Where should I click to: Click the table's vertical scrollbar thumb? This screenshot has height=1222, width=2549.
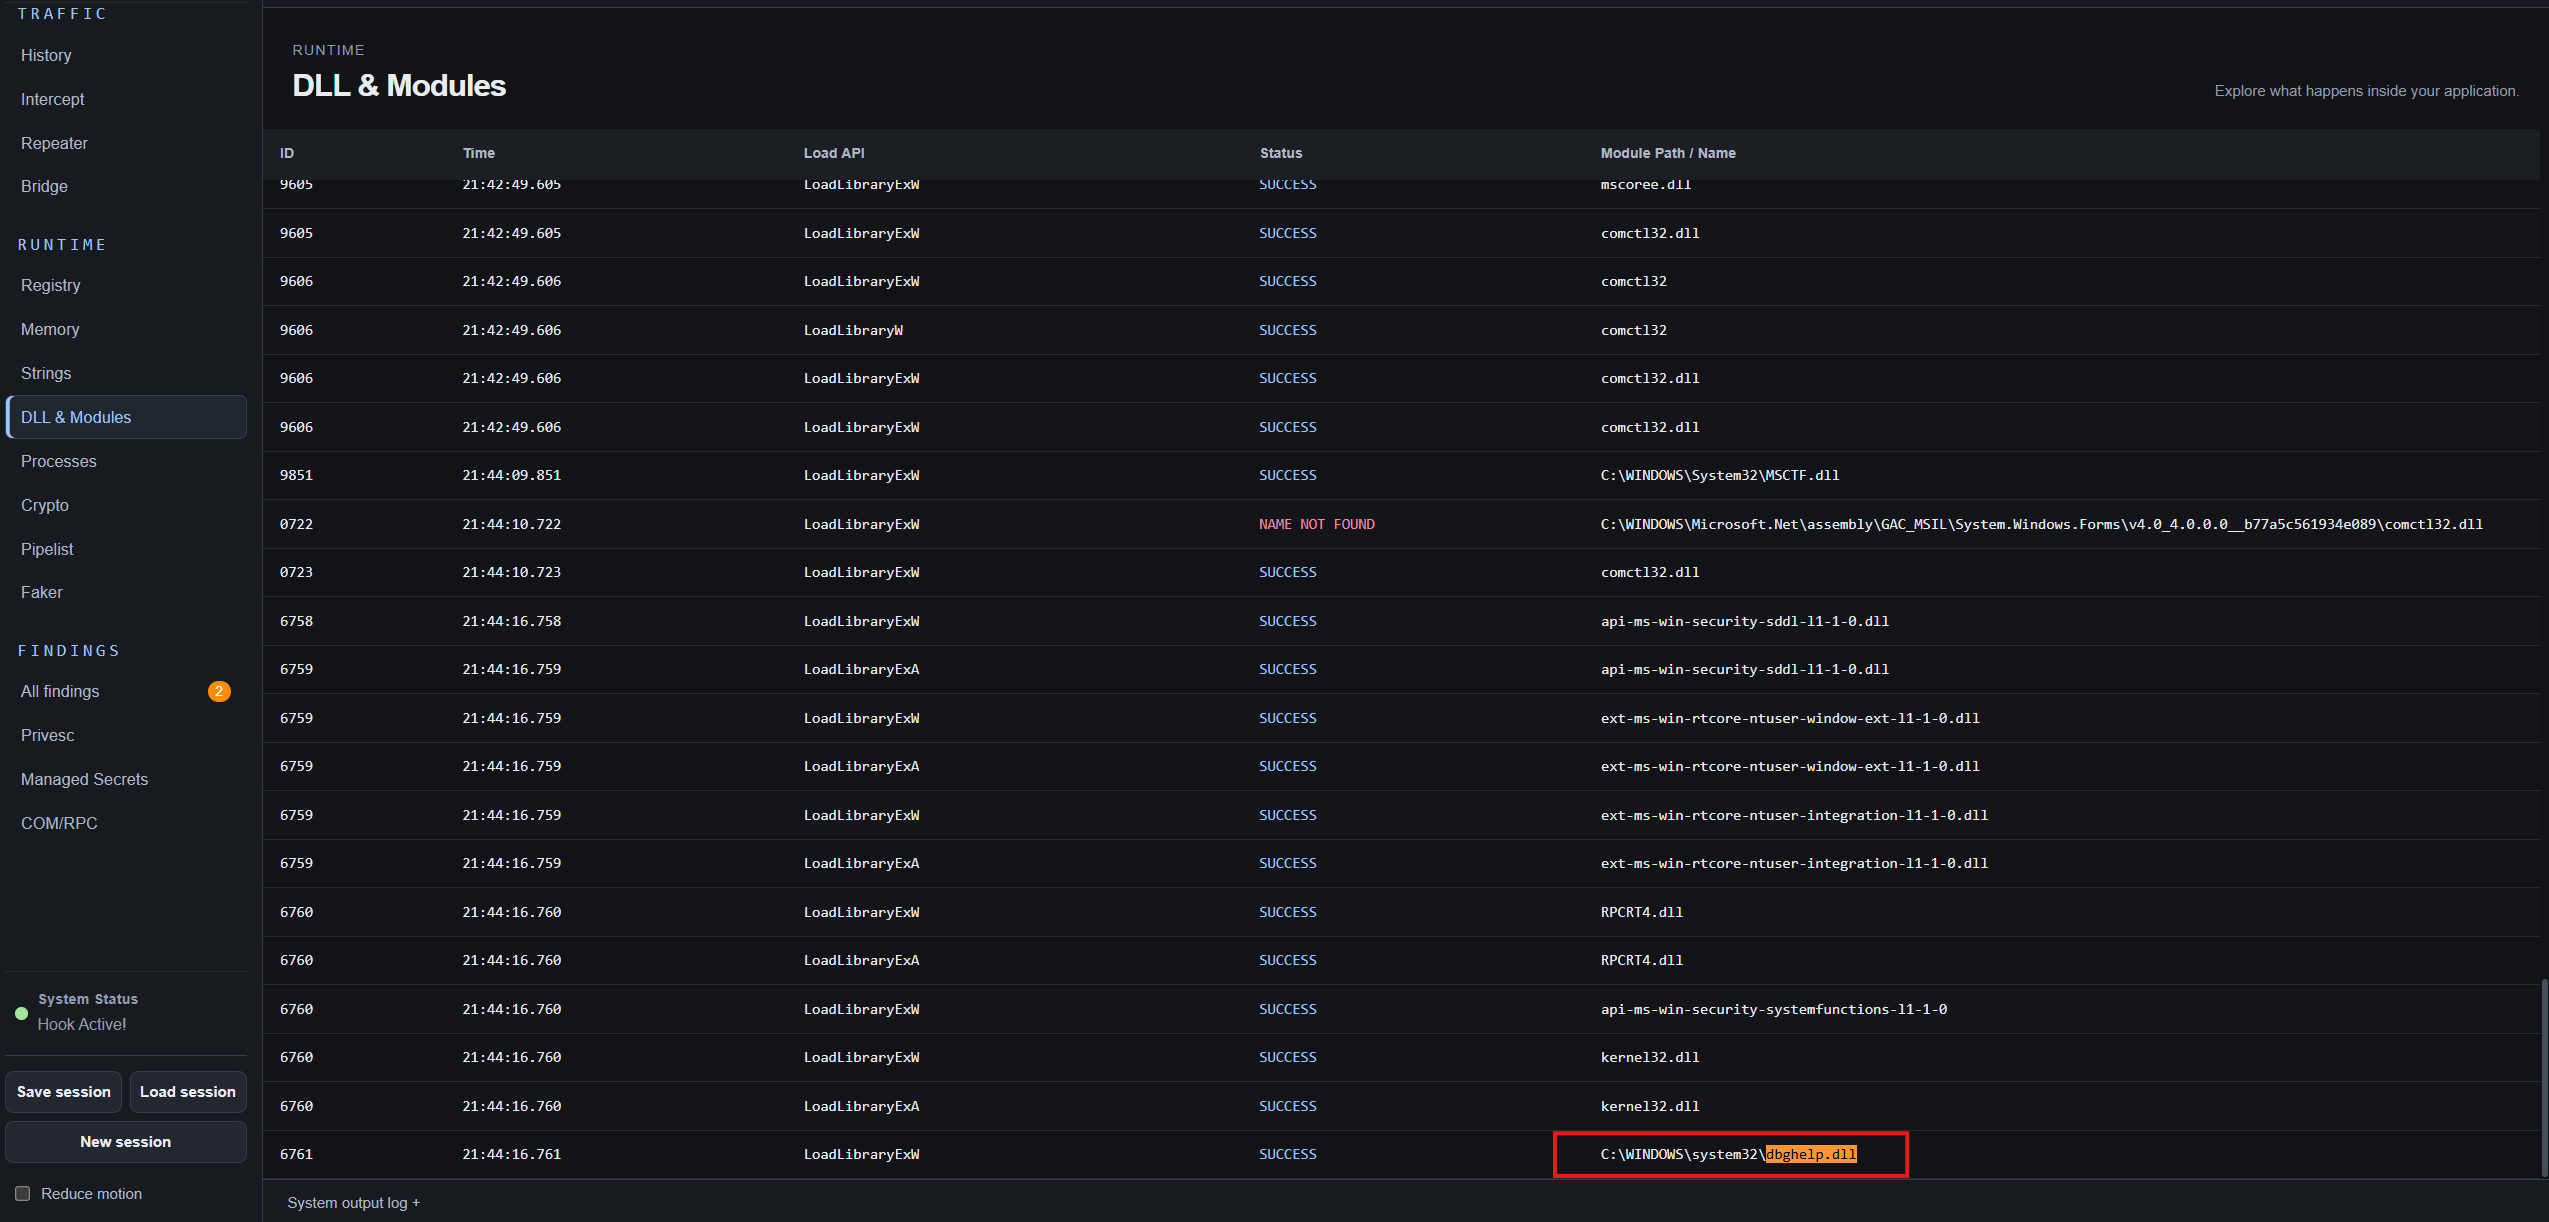[2544, 1078]
